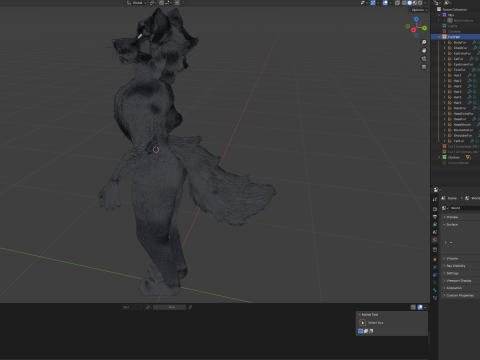This screenshot has height=360, width=480.
Task: Open the last blue constraints properties tab
Action: coord(435,298)
